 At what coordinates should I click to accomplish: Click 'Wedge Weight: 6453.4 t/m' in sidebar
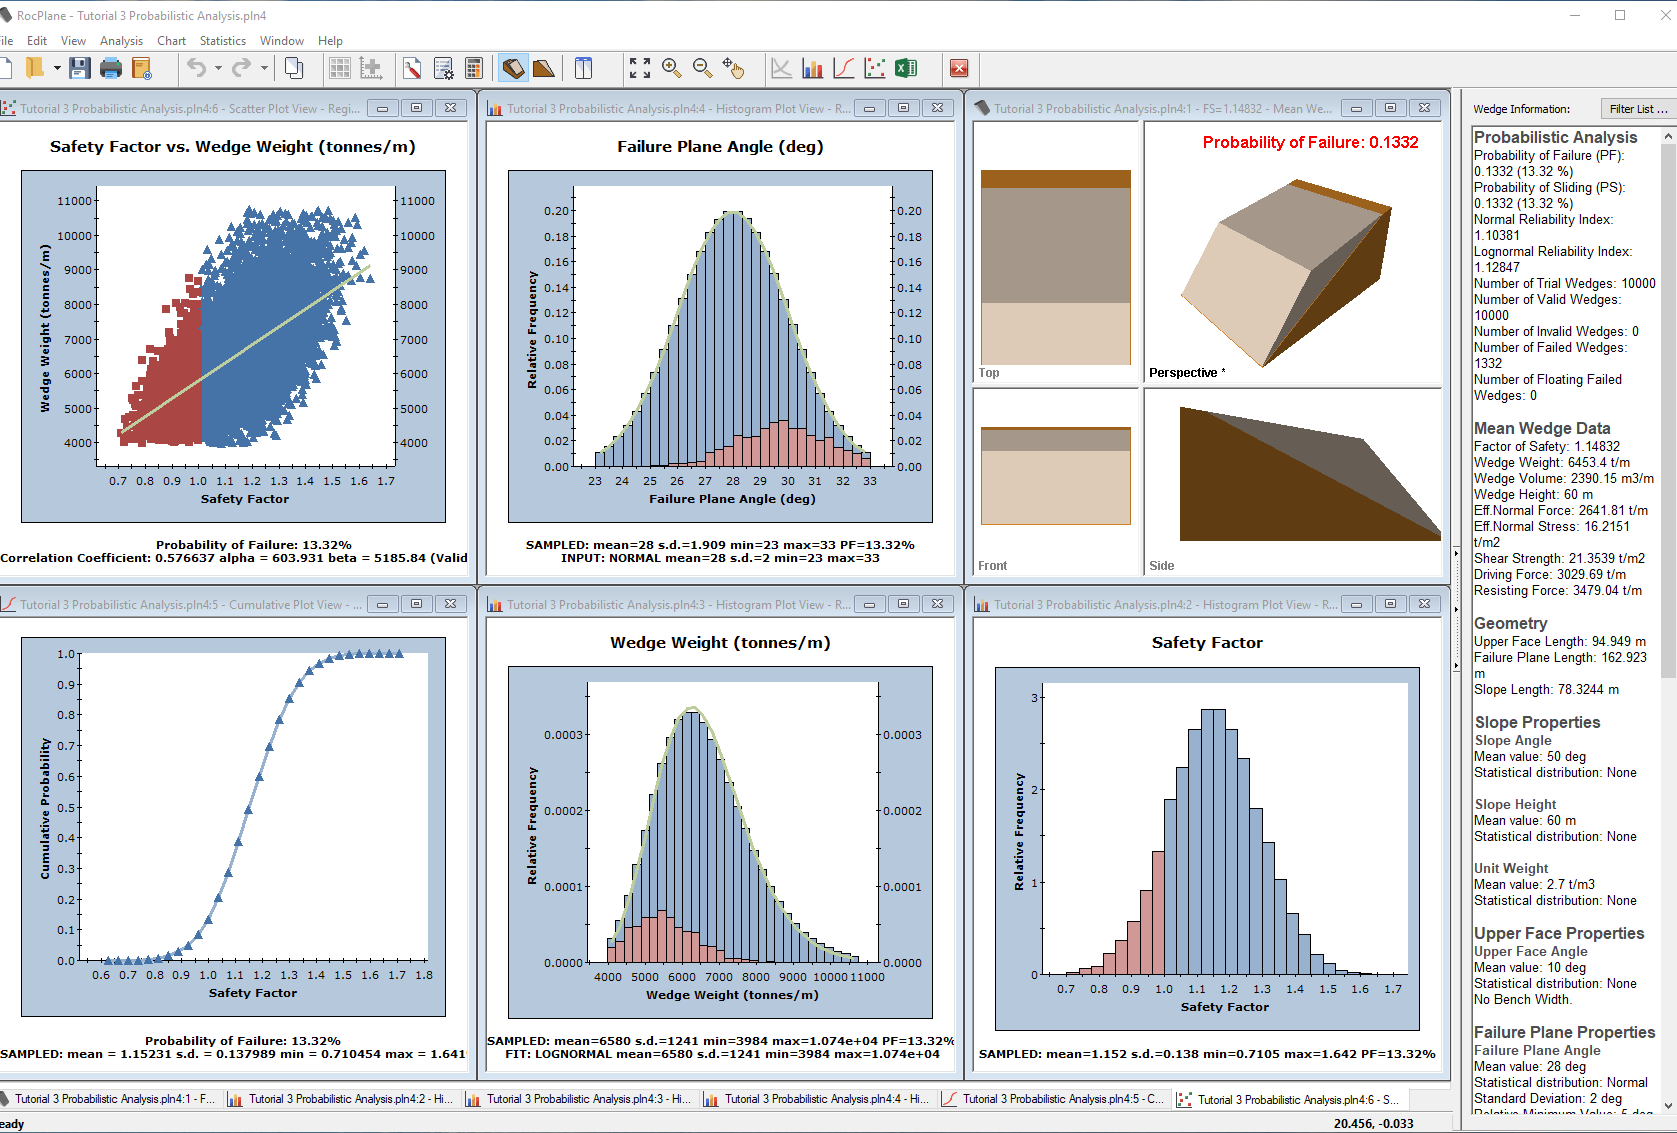pyautogui.click(x=1551, y=462)
